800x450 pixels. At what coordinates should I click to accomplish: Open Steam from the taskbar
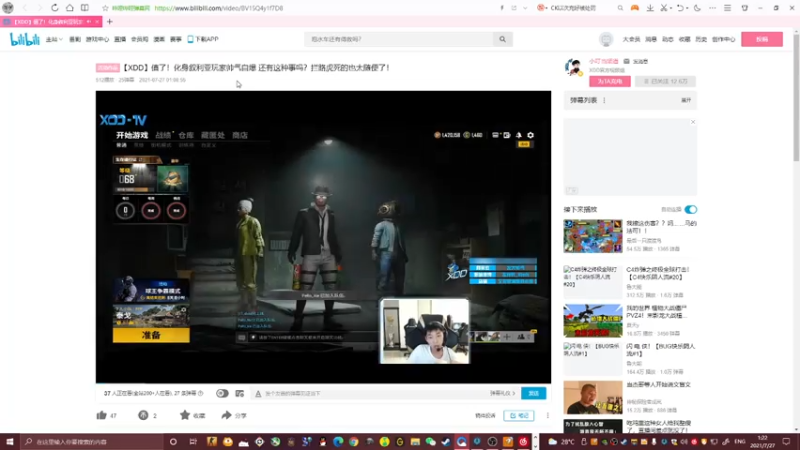coord(446,442)
